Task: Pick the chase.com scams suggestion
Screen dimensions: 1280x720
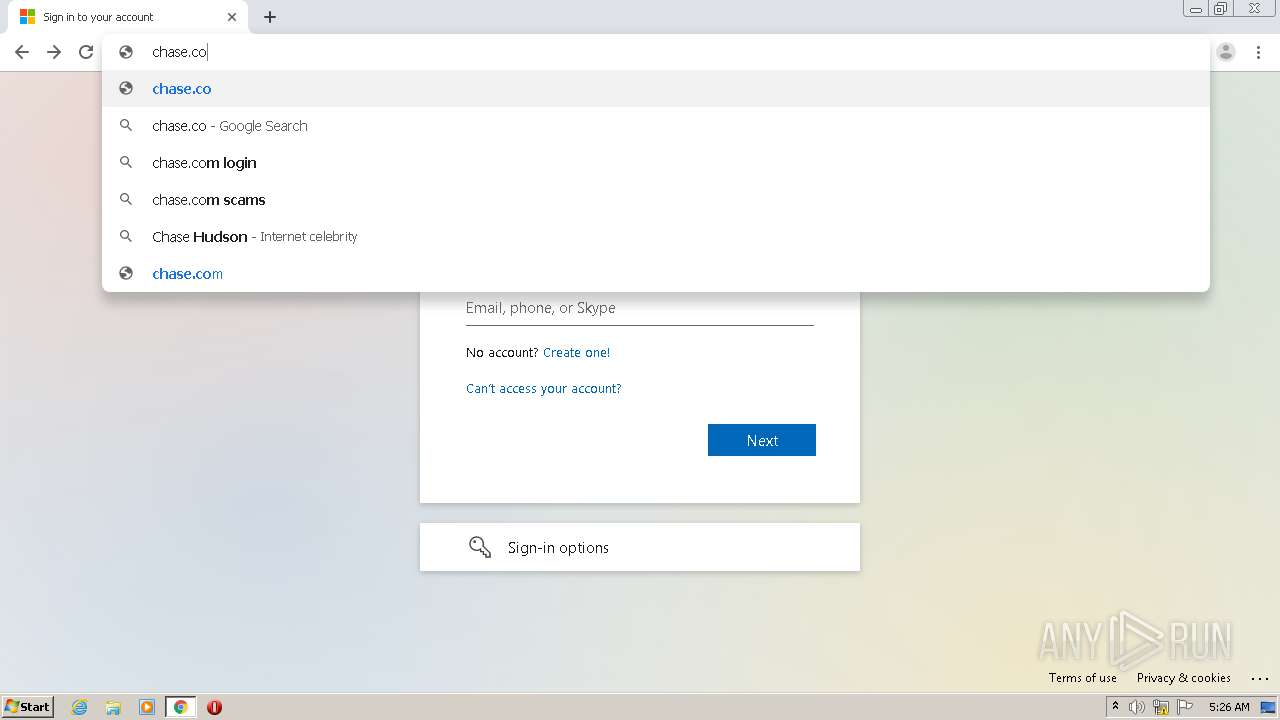Action: point(656,200)
